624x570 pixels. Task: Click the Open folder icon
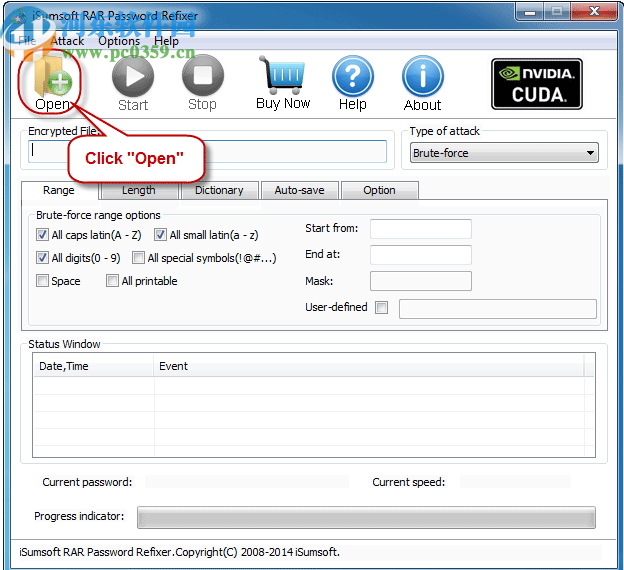[52, 76]
